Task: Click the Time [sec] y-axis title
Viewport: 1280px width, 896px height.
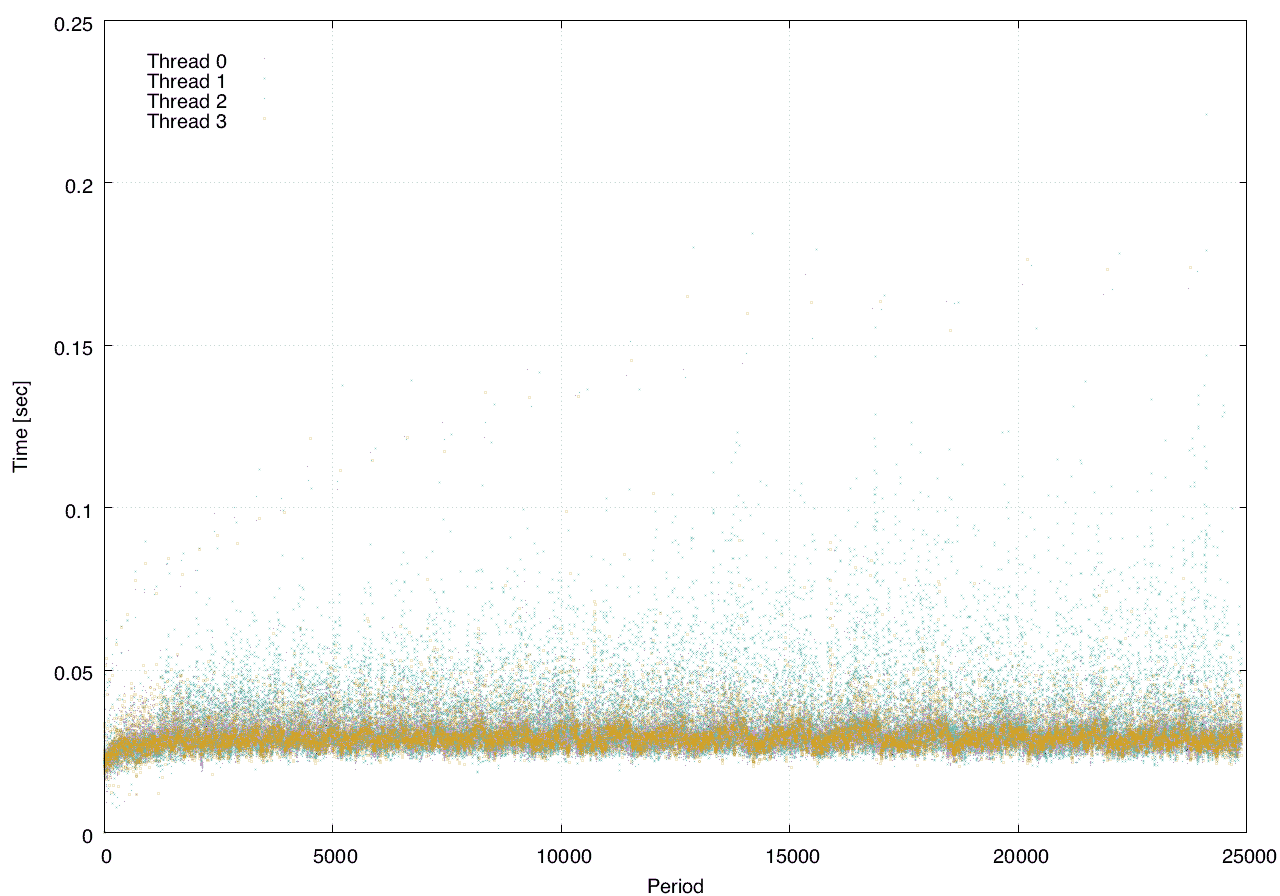Action: pos(21,427)
